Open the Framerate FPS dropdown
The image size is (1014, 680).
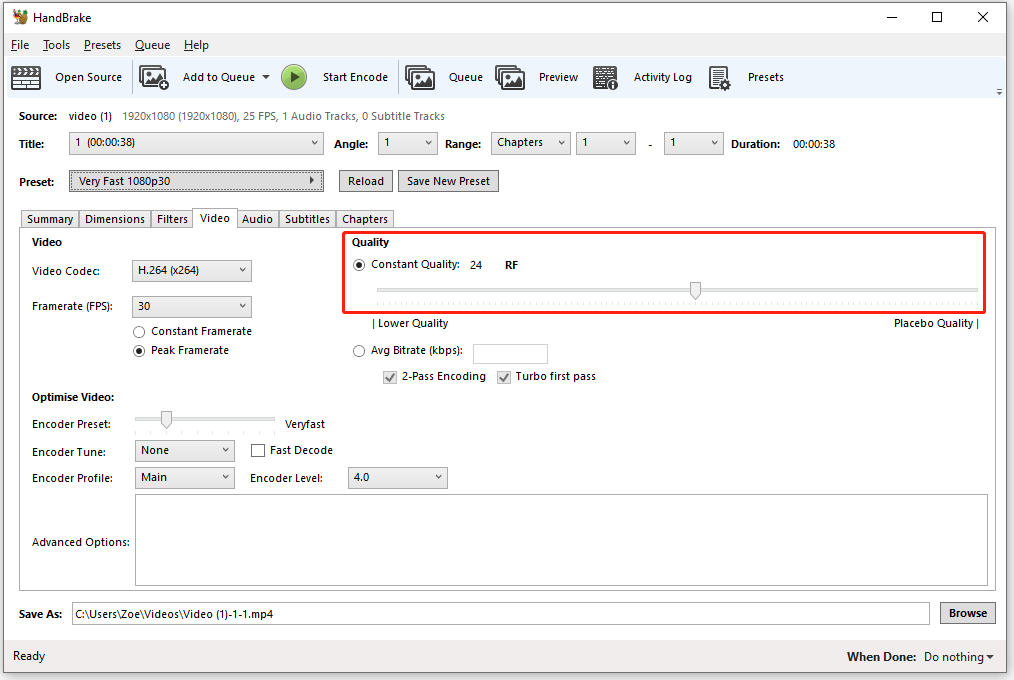191,306
